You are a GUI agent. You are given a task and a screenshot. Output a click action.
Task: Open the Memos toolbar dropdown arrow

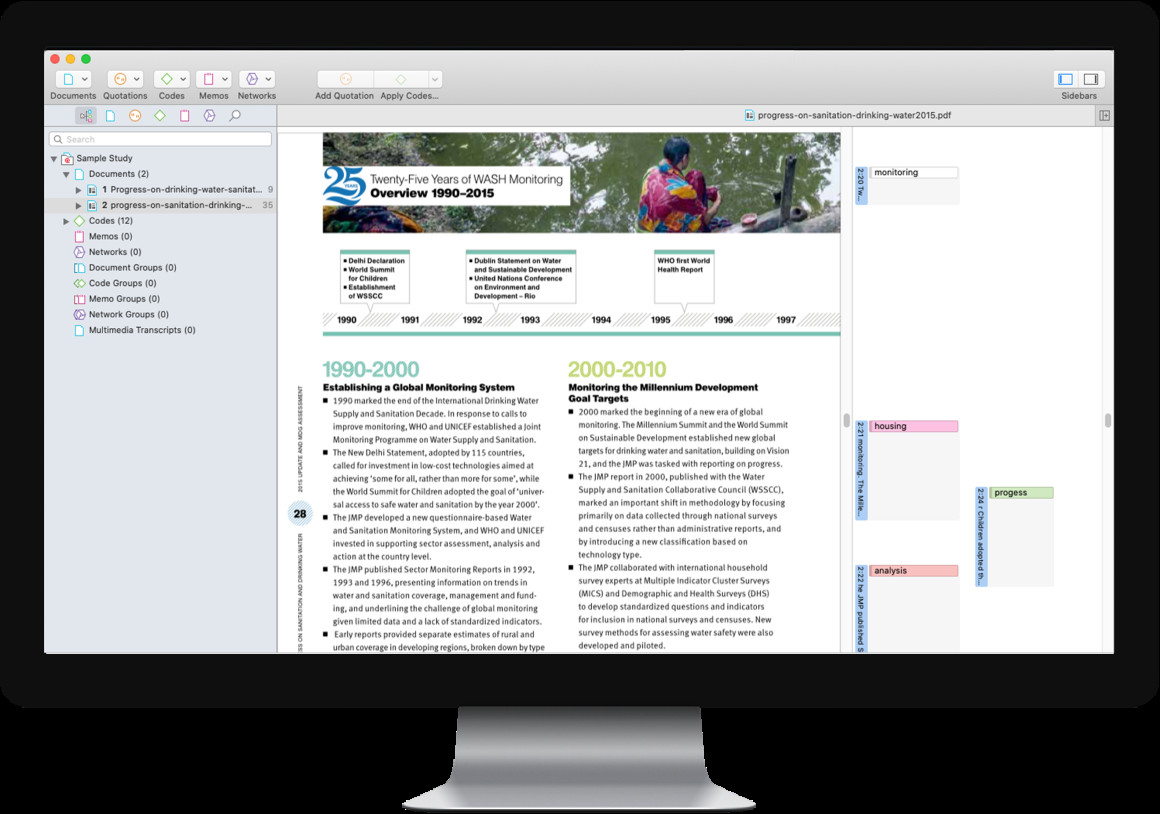(x=225, y=79)
